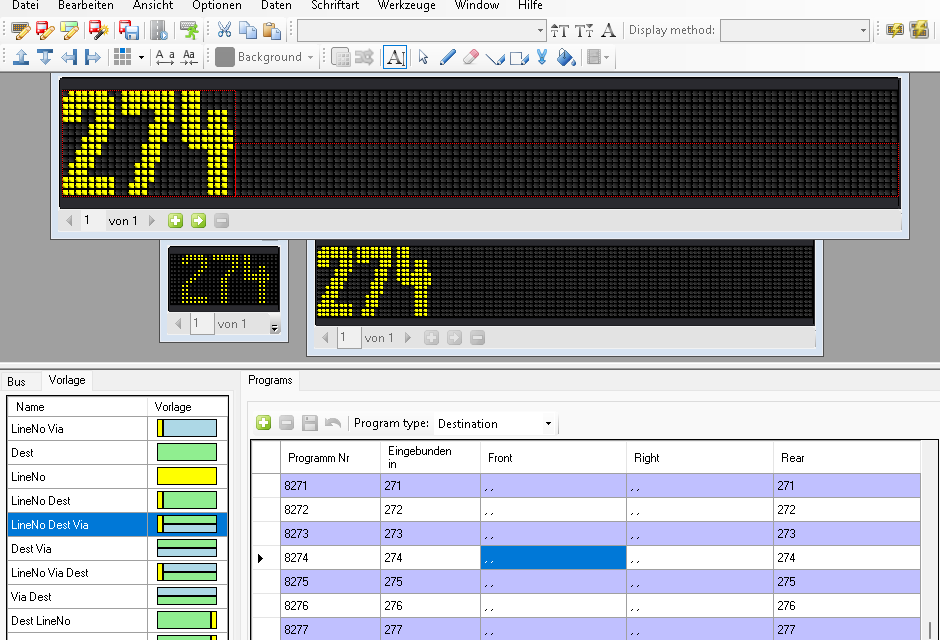Click the yellow LineNo template swatch

tap(186, 476)
